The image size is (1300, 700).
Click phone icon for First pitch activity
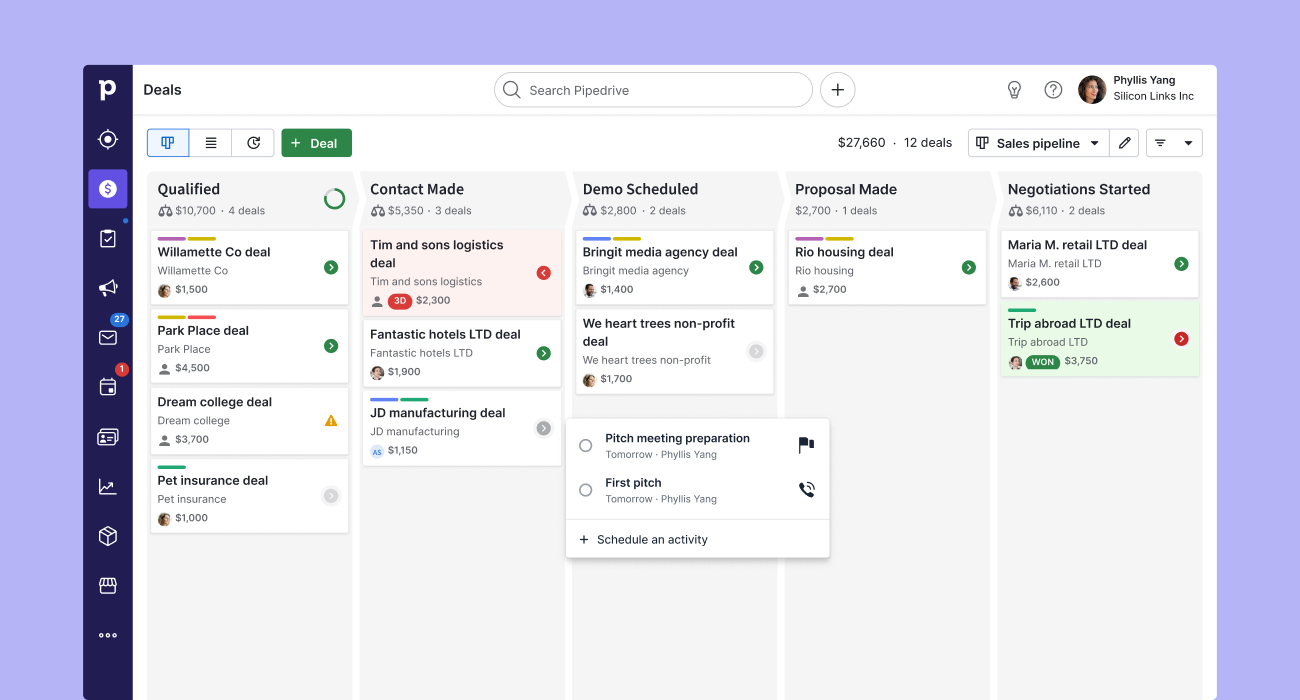806,490
